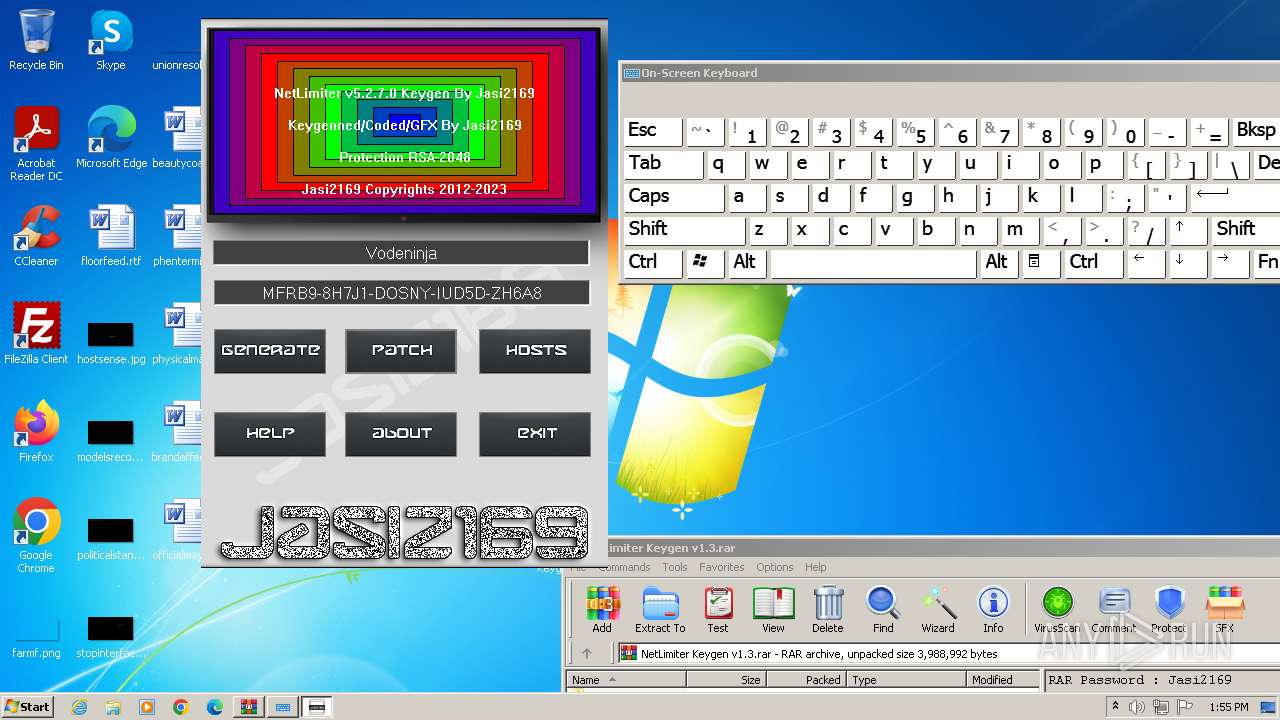Open Recycle Bin desktop icon
The image size is (1280, 720).
[x=36, y=40]
